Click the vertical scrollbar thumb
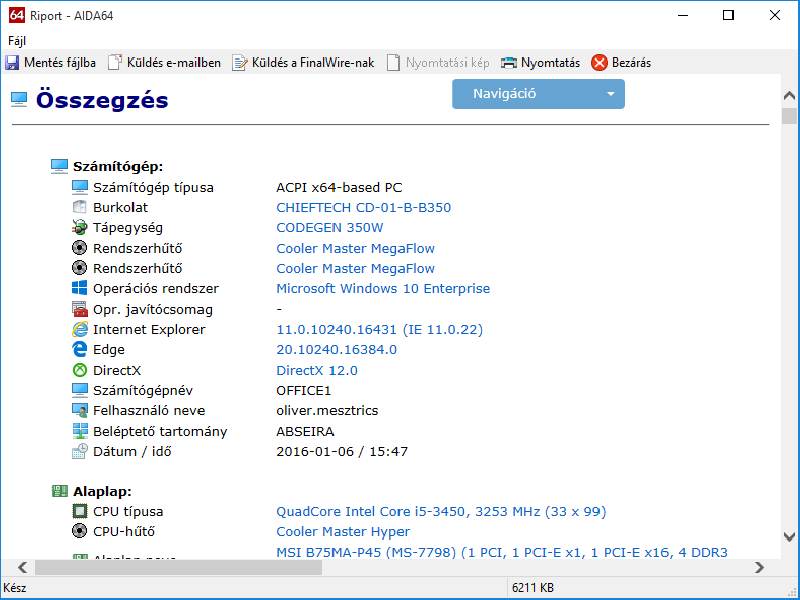Screen dimensions: 800x600 (x=789, y=116)
